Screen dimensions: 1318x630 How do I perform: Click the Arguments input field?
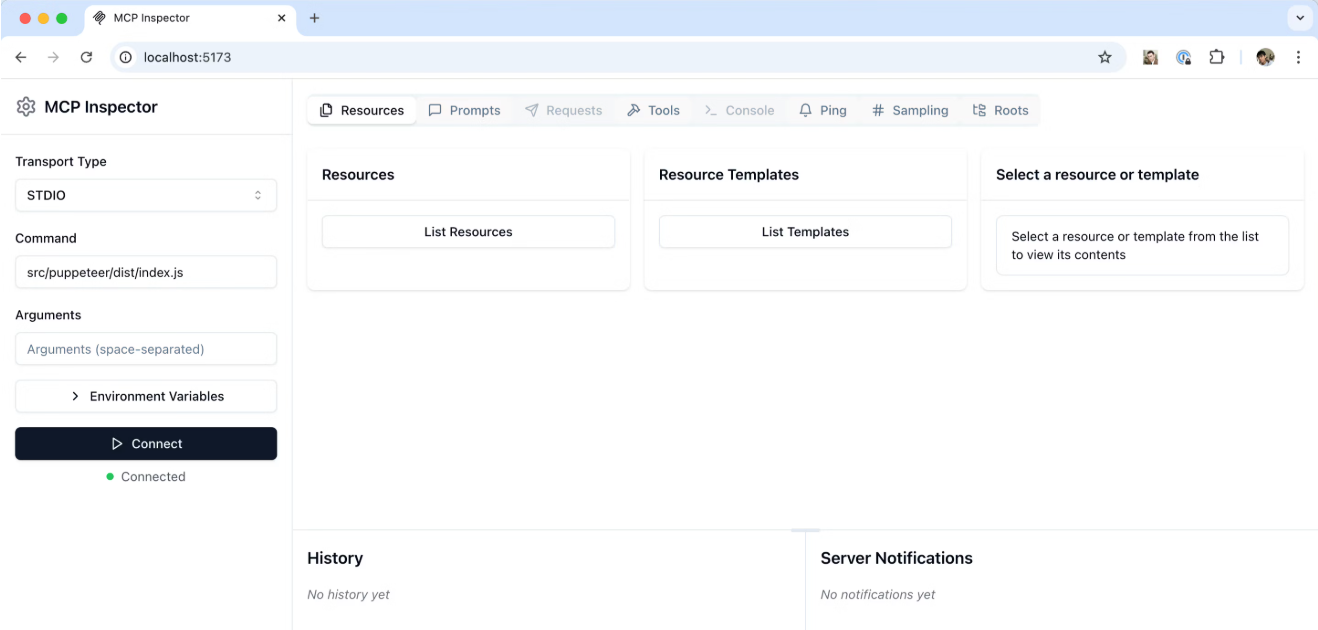click(146, 349)
